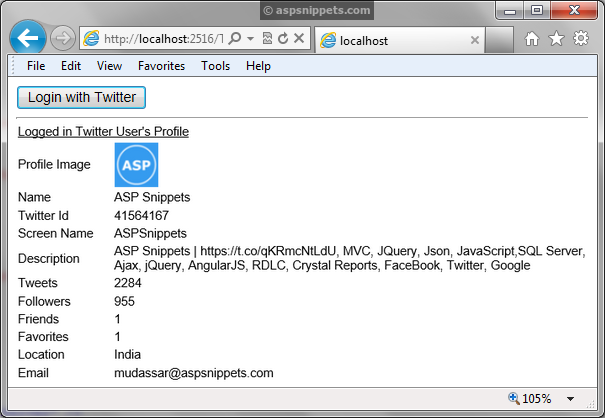This screenshot has width=605, height=418.
Task: Close the localhost tab
Action: pos(475,40)
